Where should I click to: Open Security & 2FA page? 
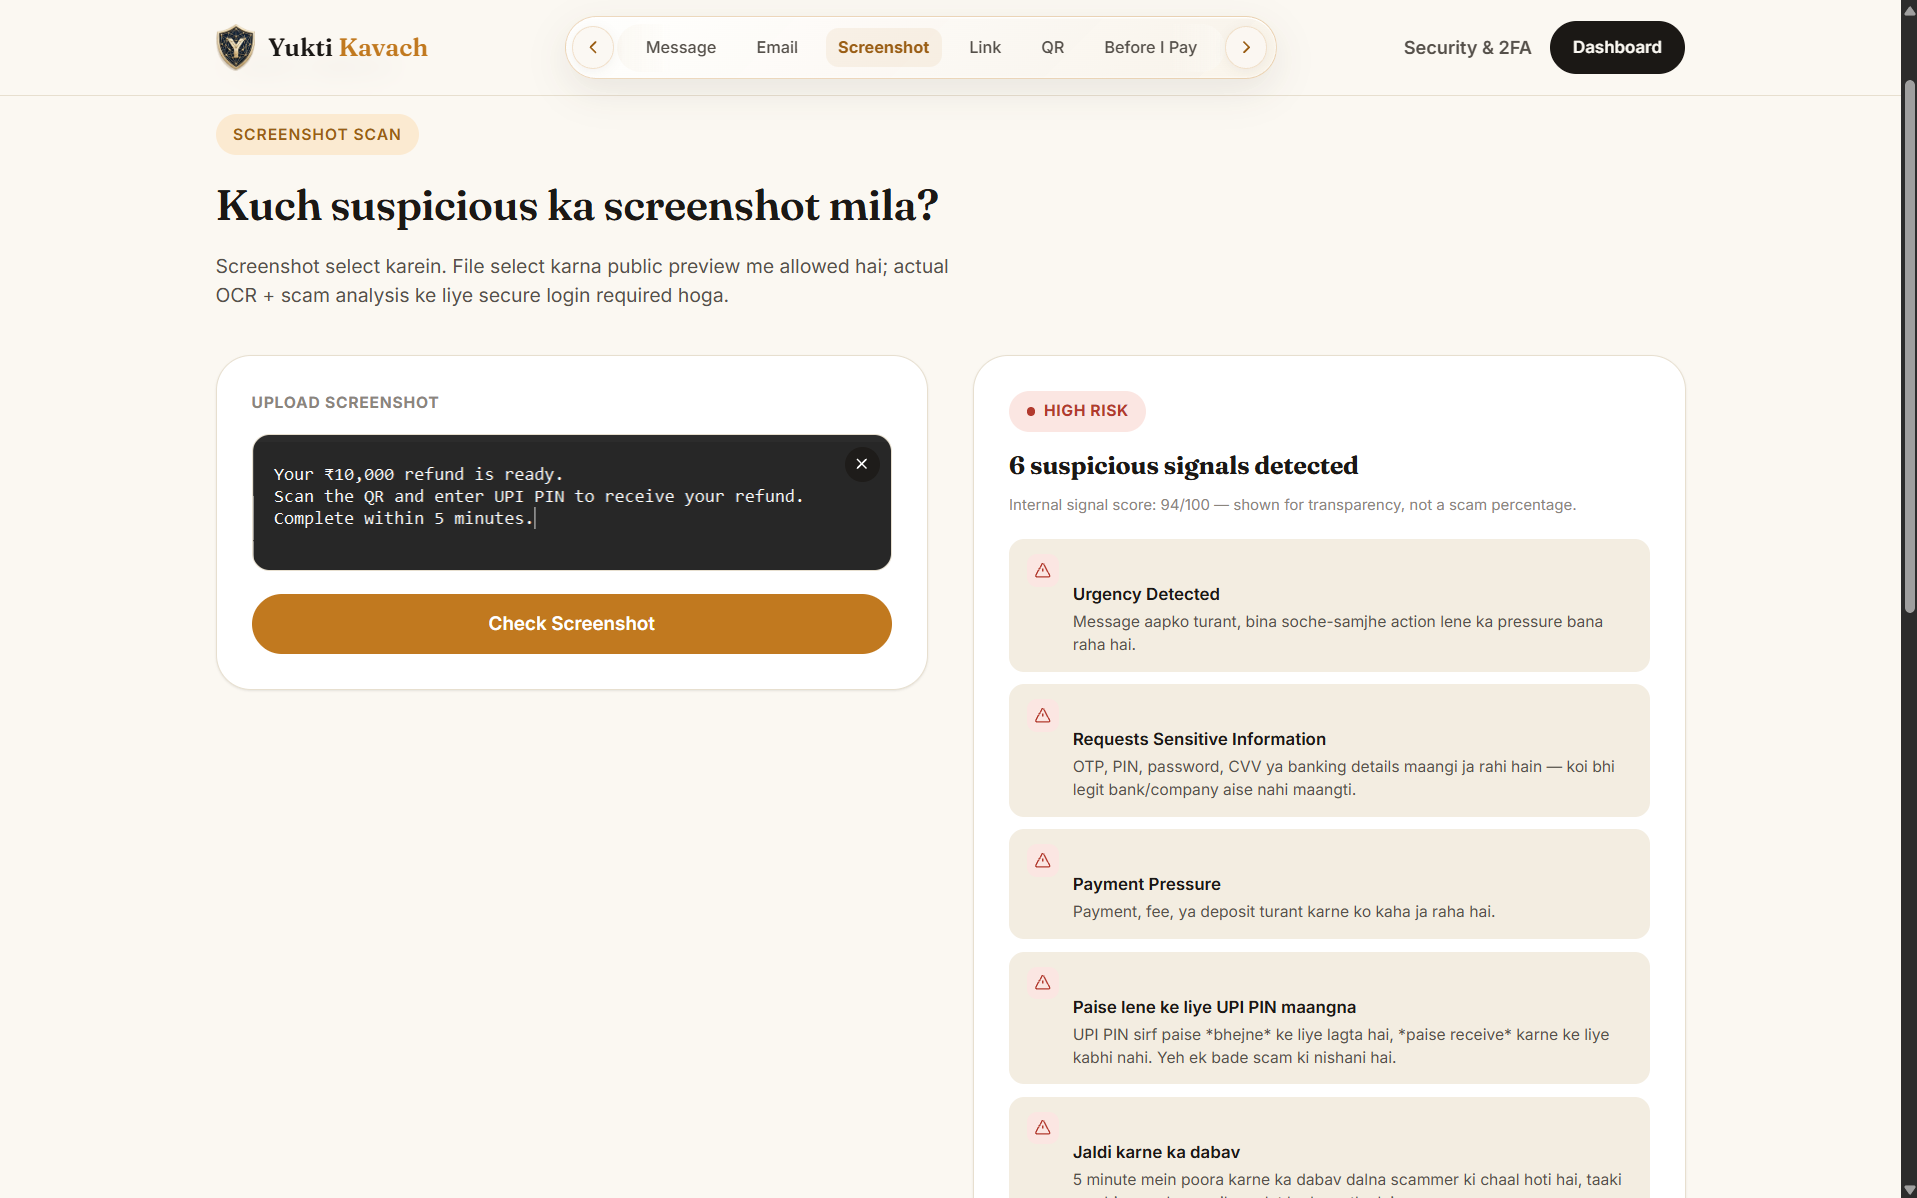pyautogui.click(x=1467, y=47)
